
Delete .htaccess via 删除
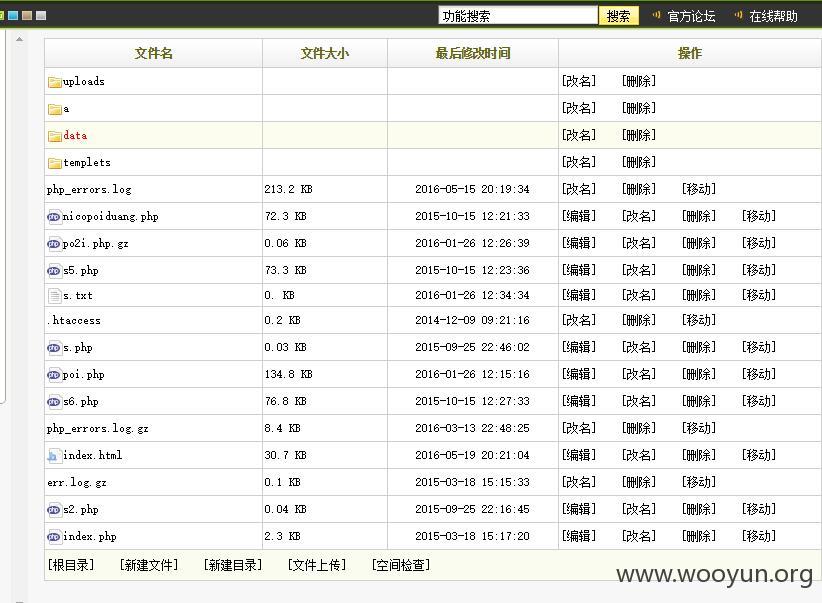[x=639, y=320]
